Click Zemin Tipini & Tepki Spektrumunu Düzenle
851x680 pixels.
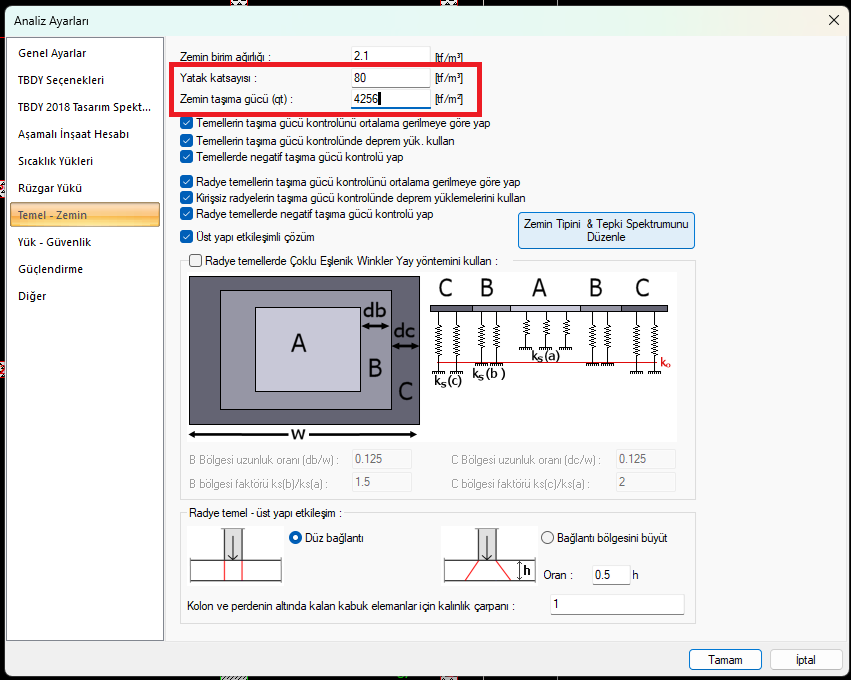click(606, 231)
